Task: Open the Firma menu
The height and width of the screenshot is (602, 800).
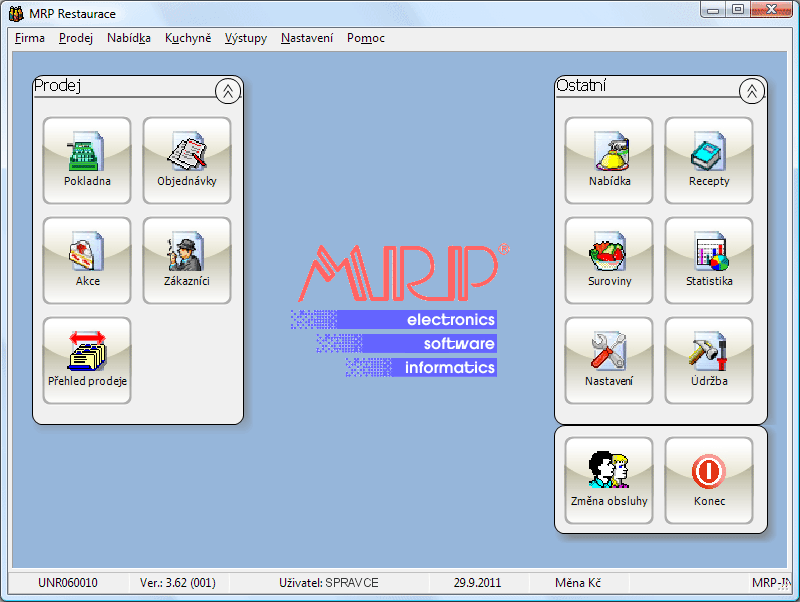Action: (x=30, y=38)
